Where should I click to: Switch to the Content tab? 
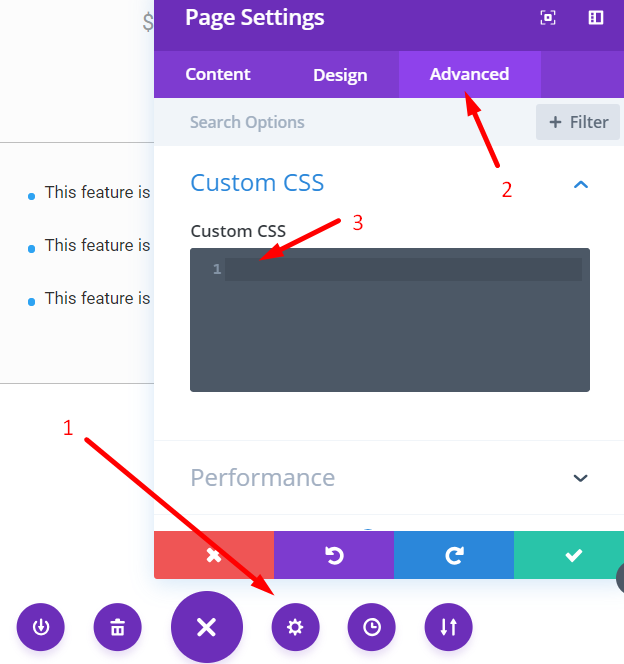(218, 74)
